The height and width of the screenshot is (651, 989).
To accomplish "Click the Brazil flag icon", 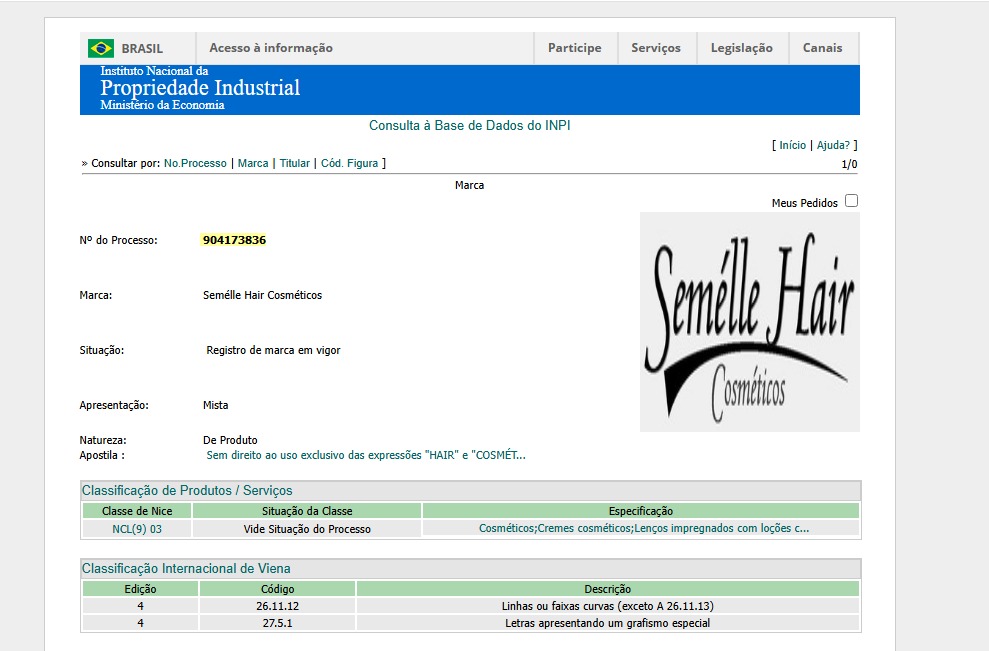I will (x=101, y=49).
